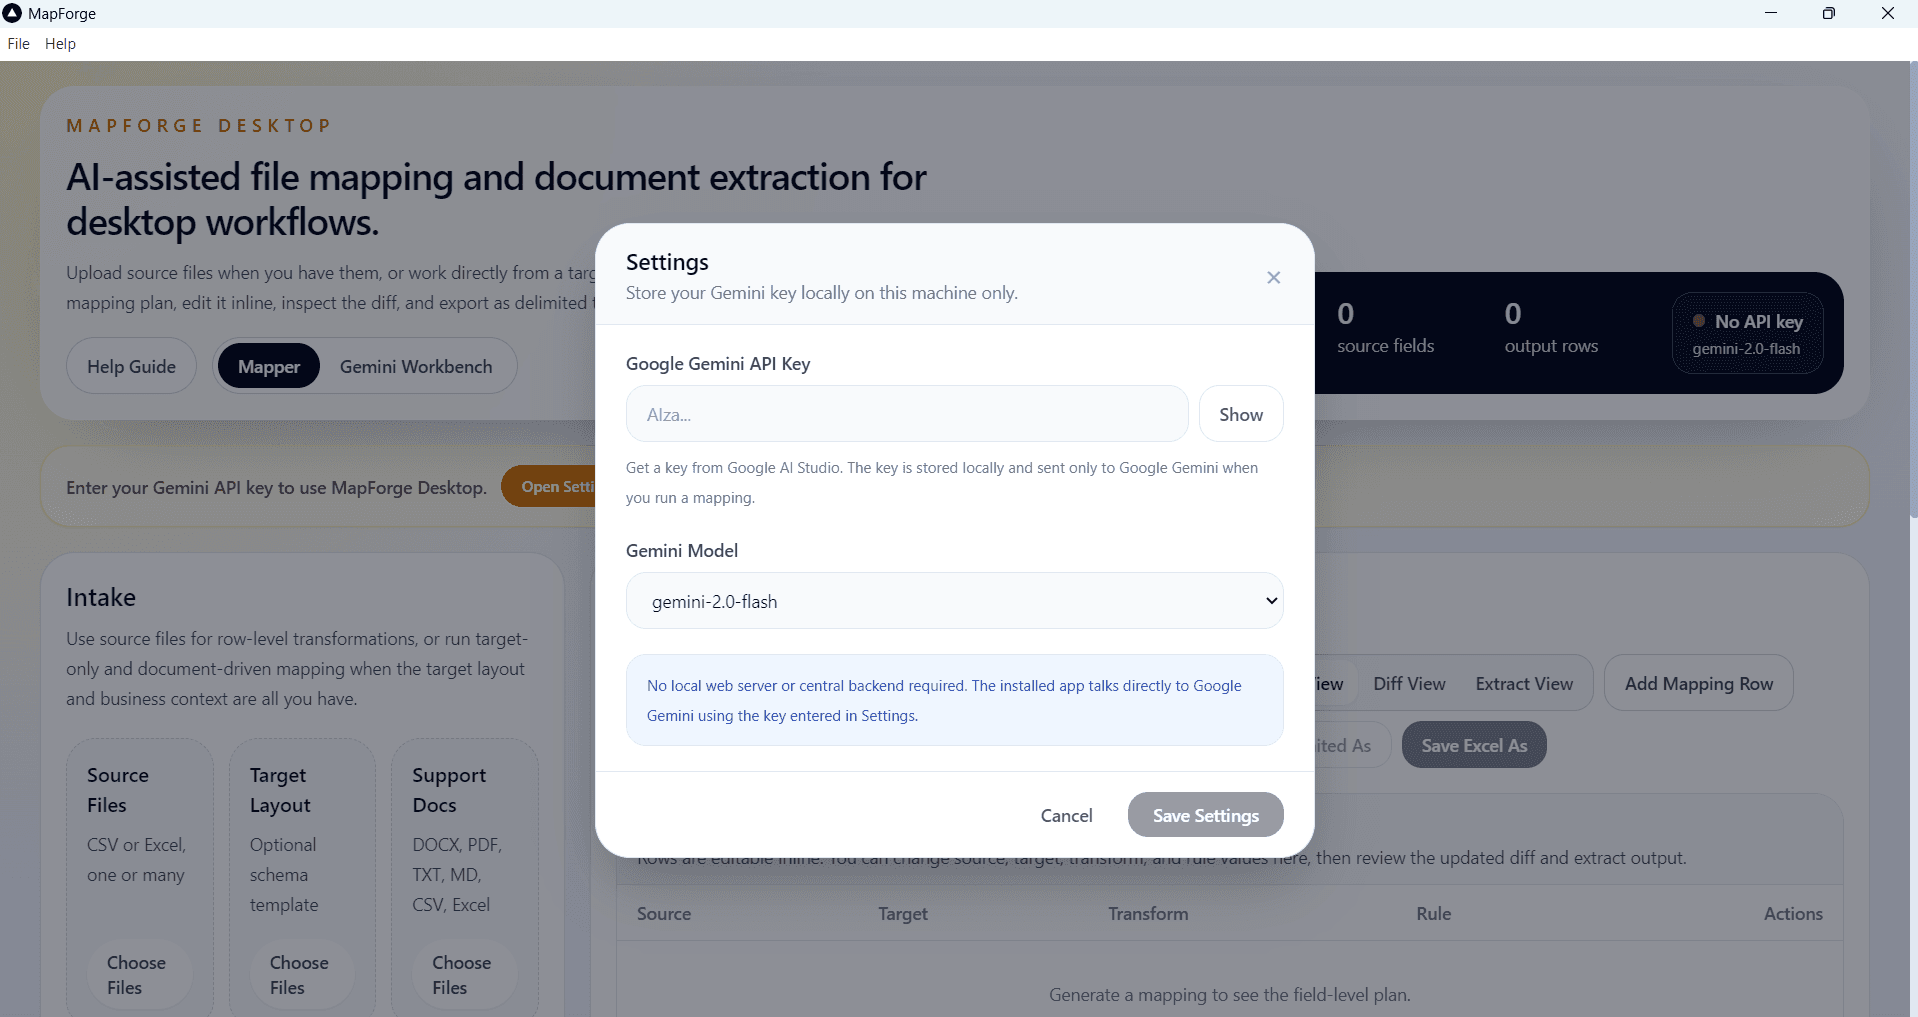Cancel the Settings dialog
The width and height of the screenshot is (1918, 1017).
click(x=1066, y=815)
